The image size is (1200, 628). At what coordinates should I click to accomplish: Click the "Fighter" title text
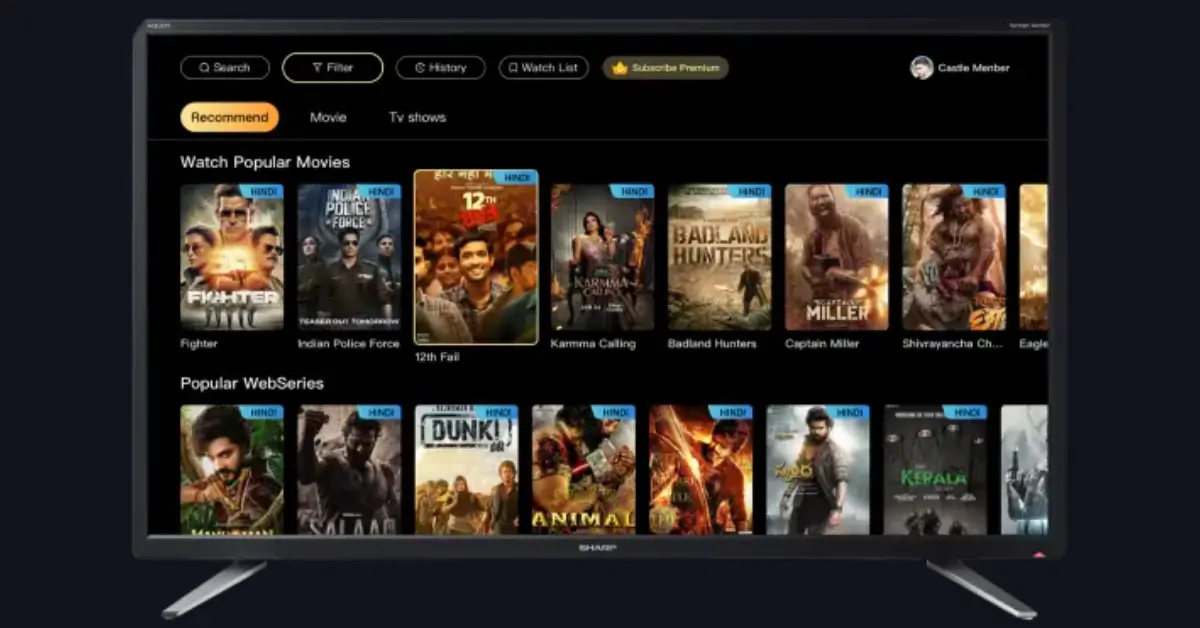click(199, 344)
